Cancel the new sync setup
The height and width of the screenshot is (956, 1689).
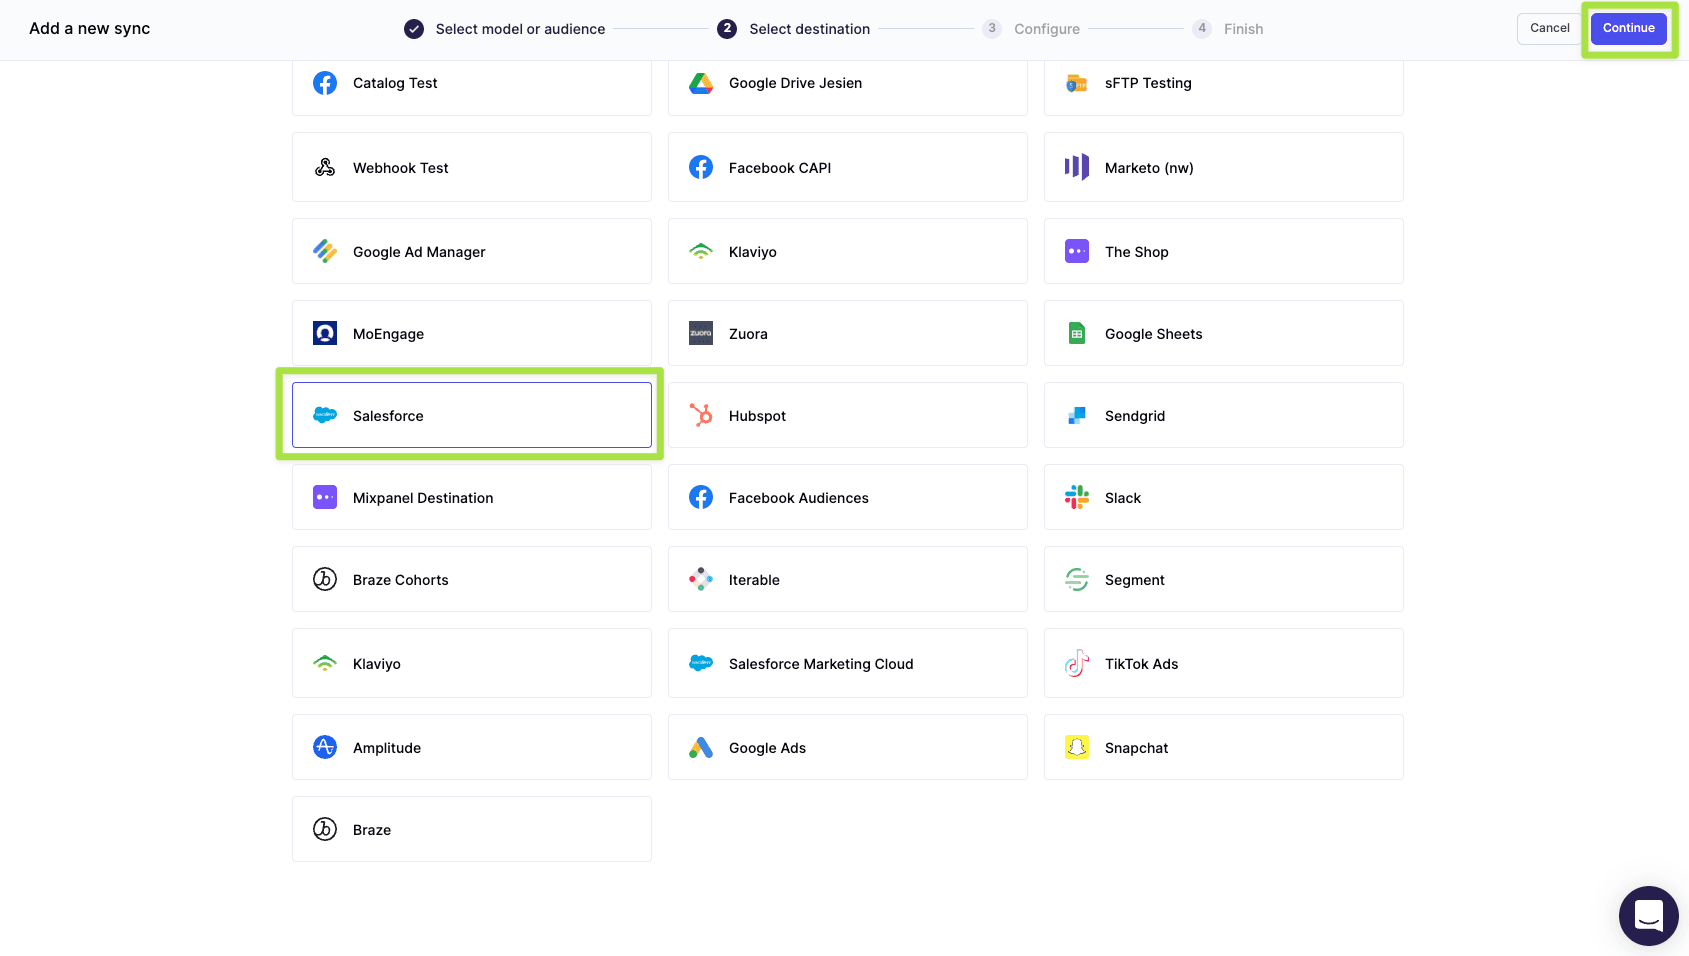pyautogui.click(x=1549, y=28)
